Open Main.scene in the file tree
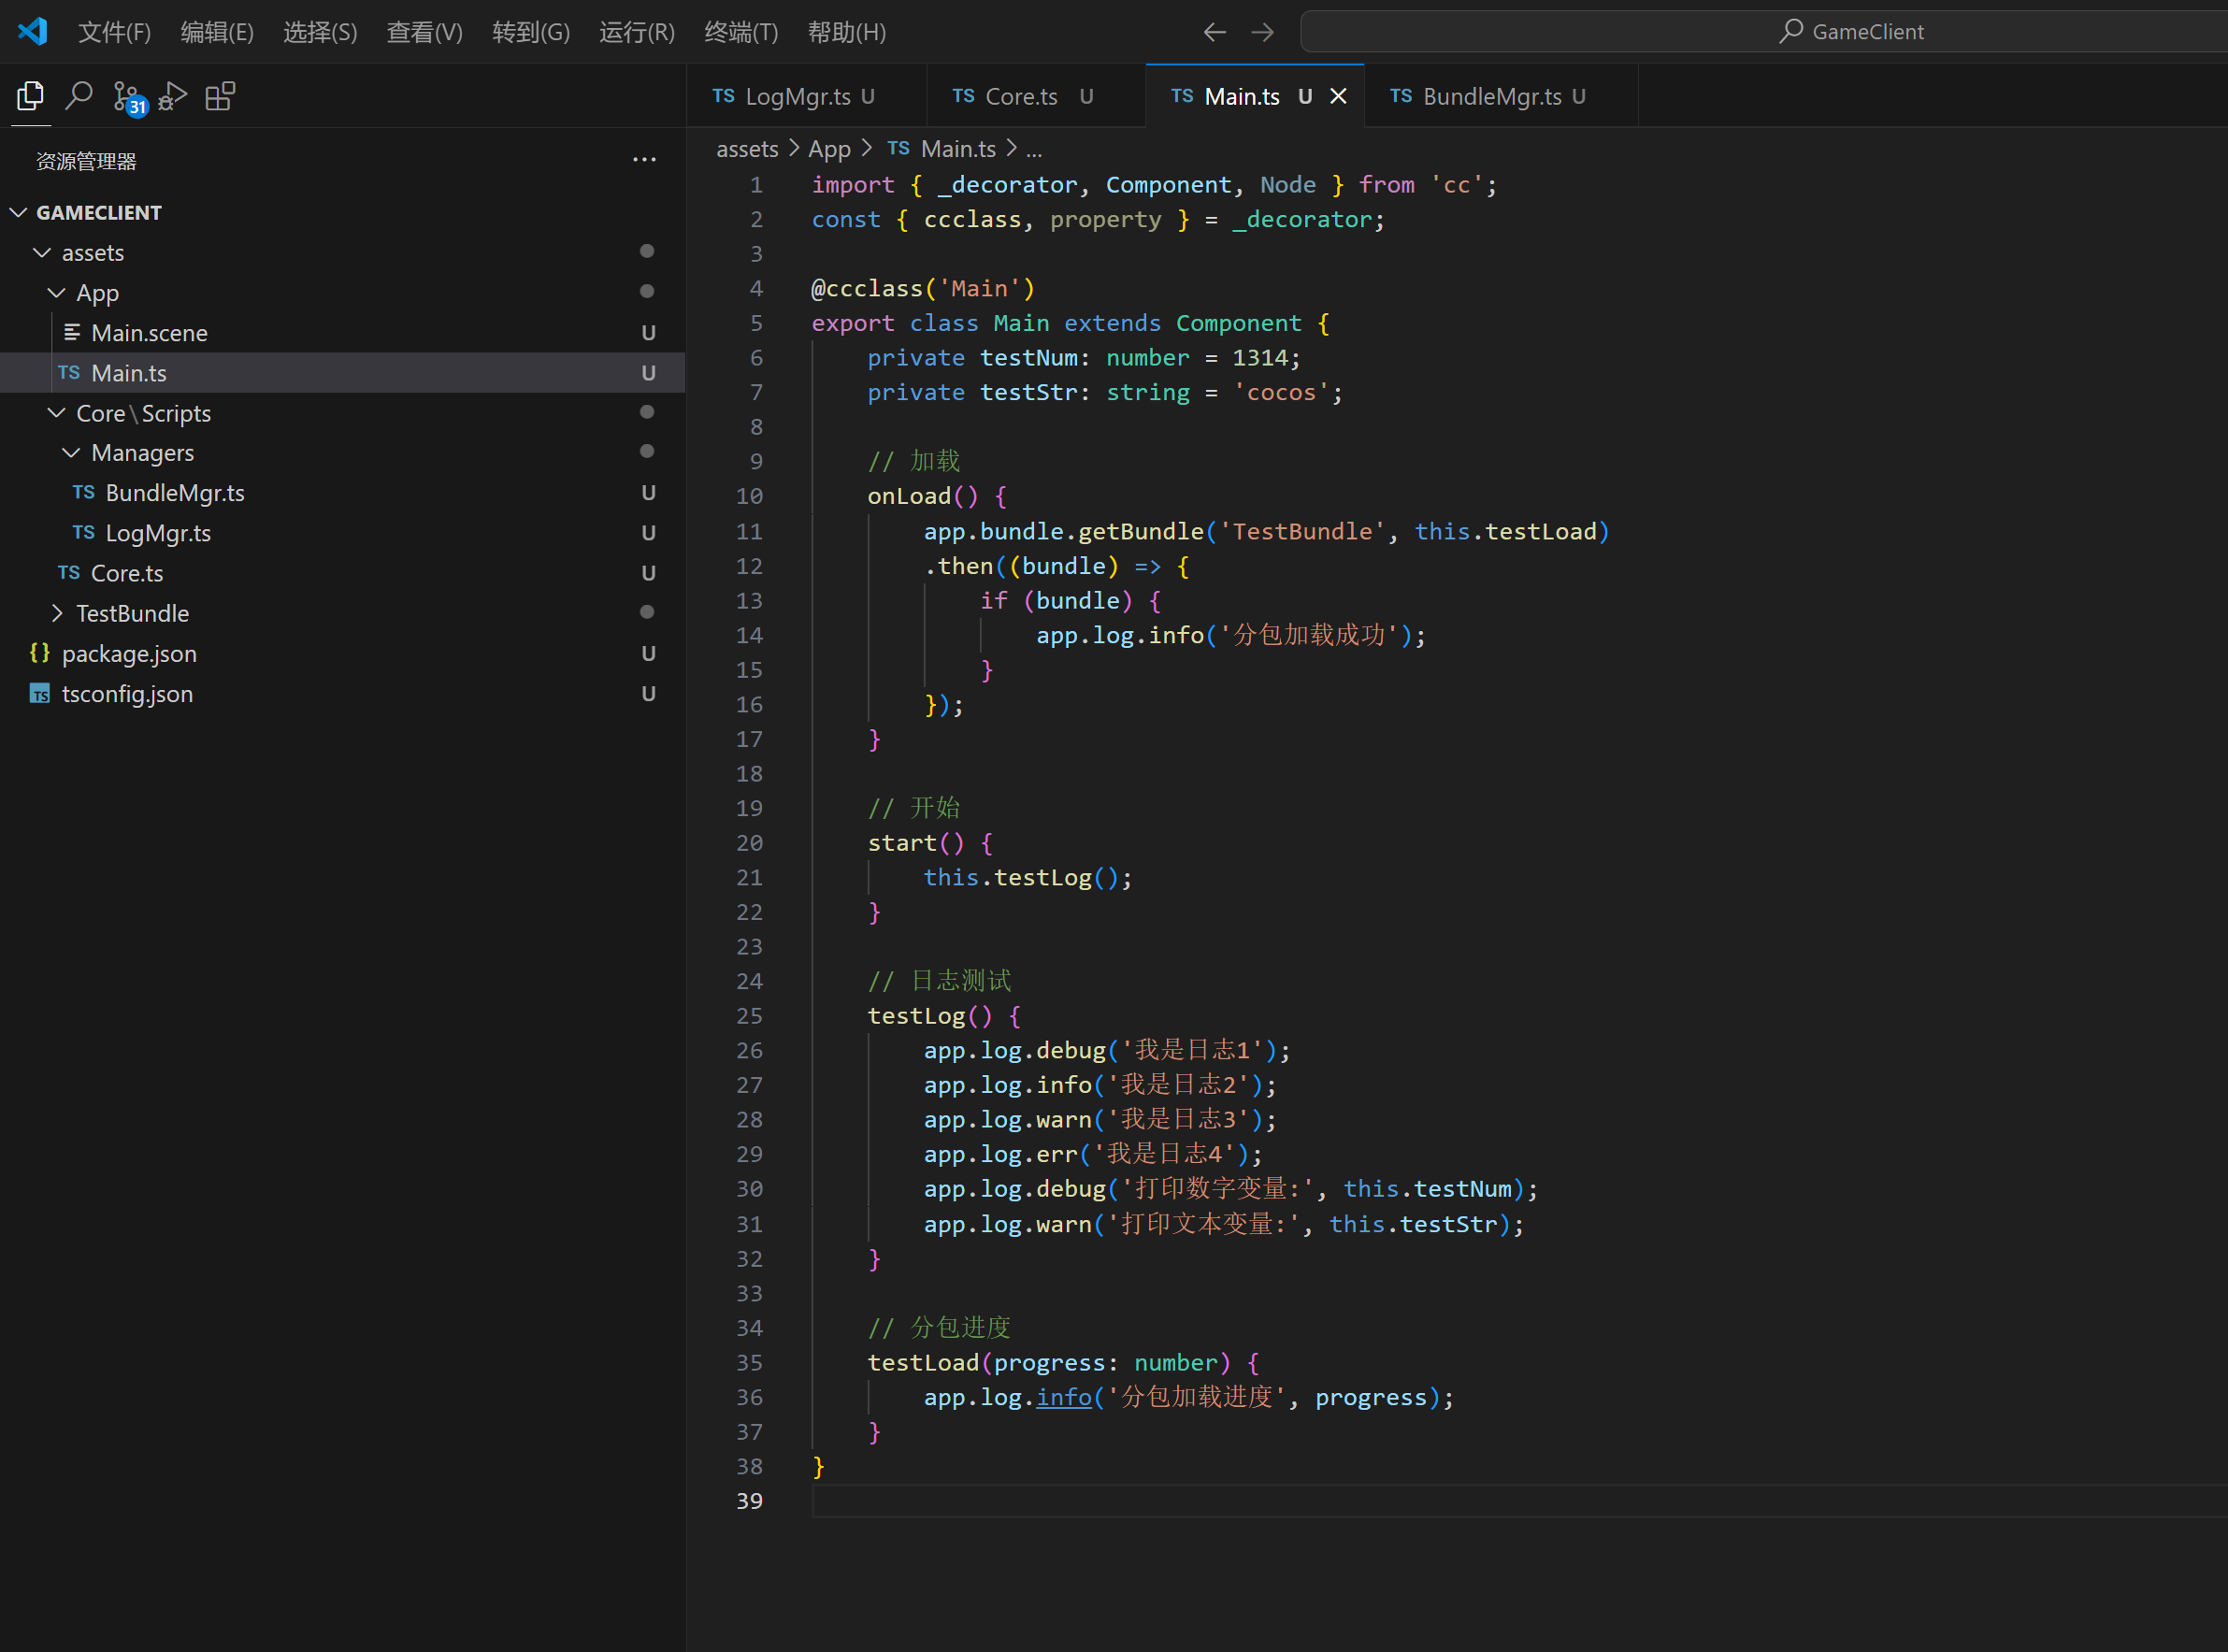Image resolution: width=2228 pixels, height=1652 pixels. click(x=149, y=333)
